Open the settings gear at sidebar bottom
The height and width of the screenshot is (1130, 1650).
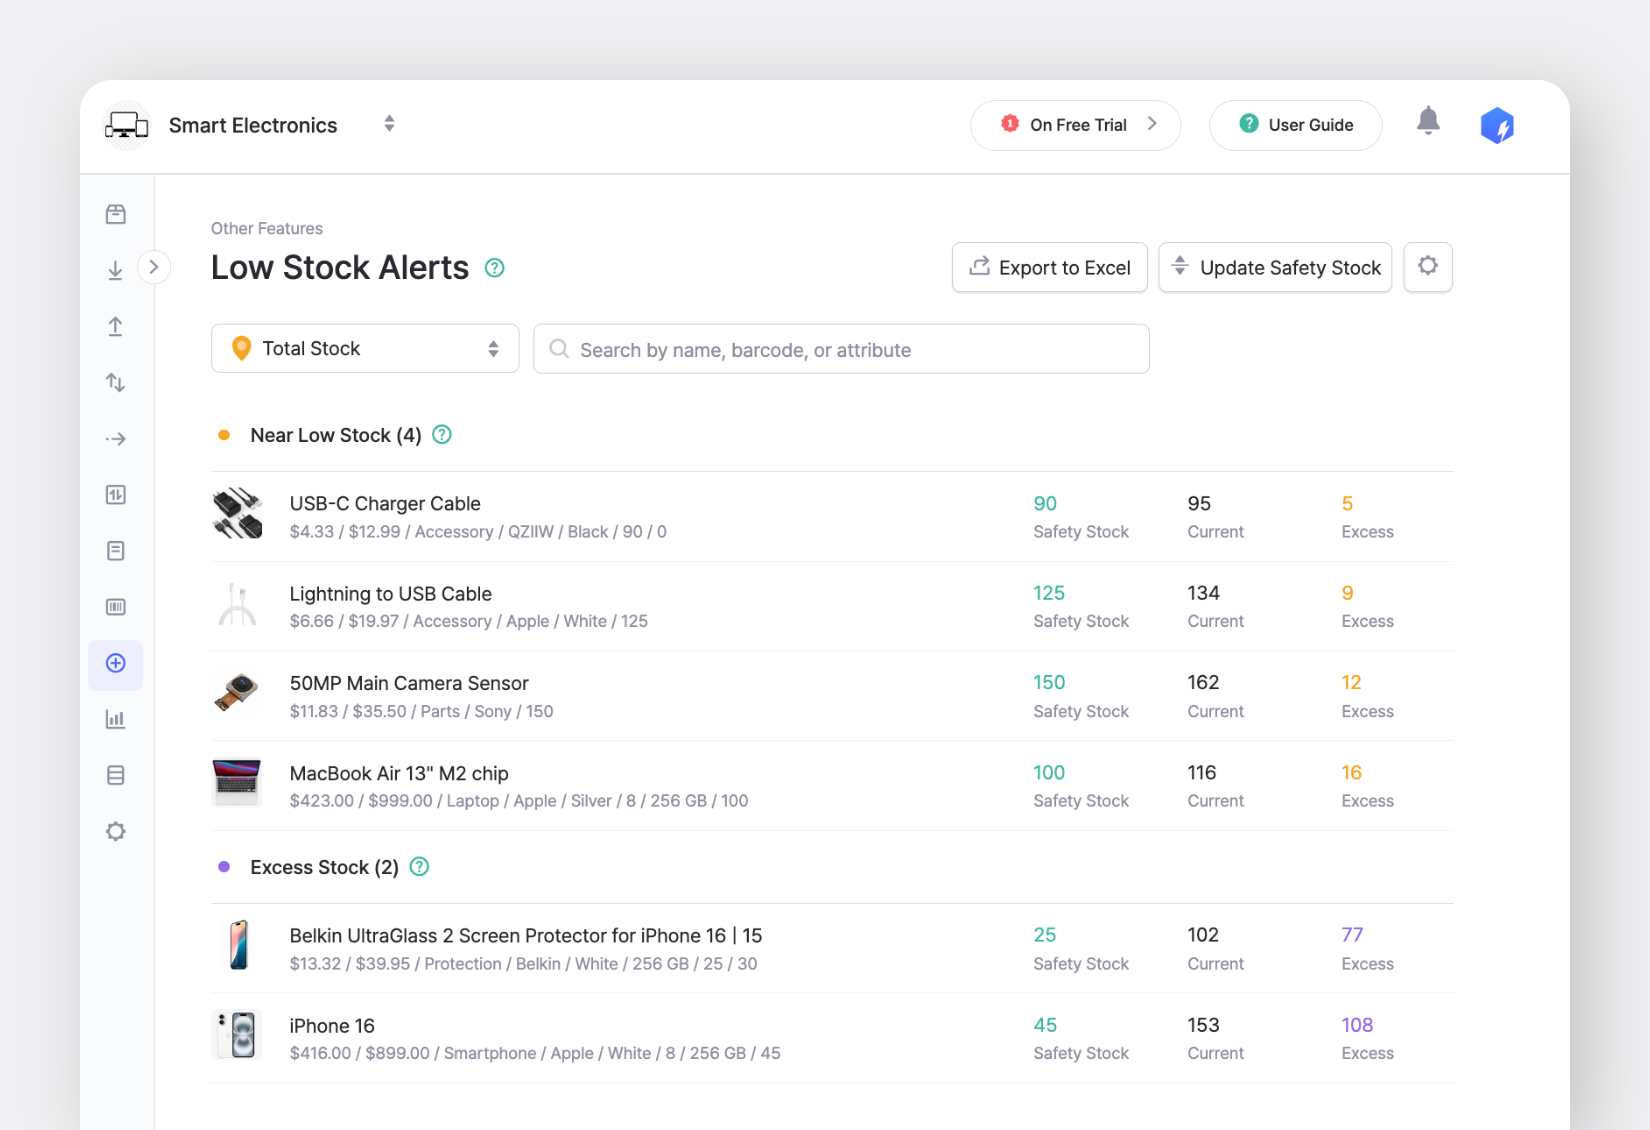click(116, 831)
